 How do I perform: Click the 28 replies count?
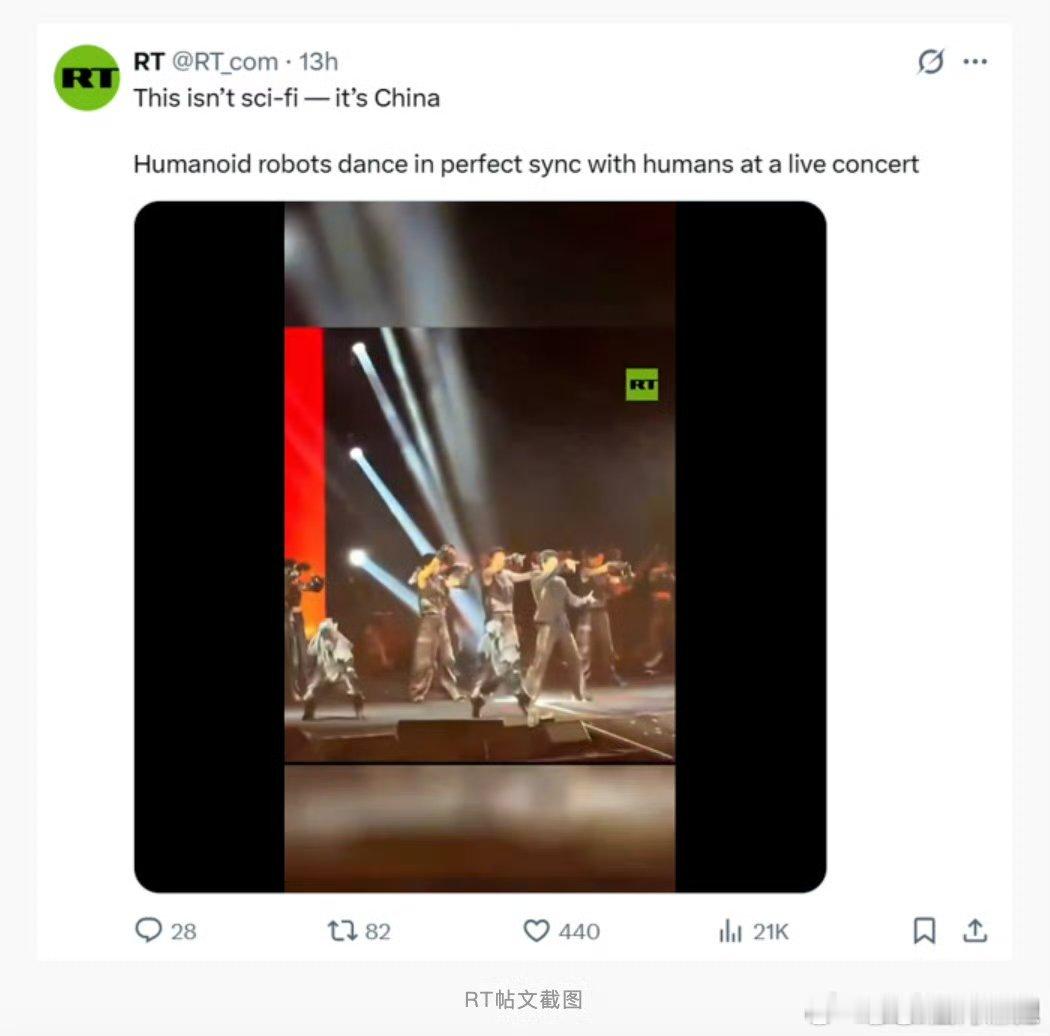183,932
